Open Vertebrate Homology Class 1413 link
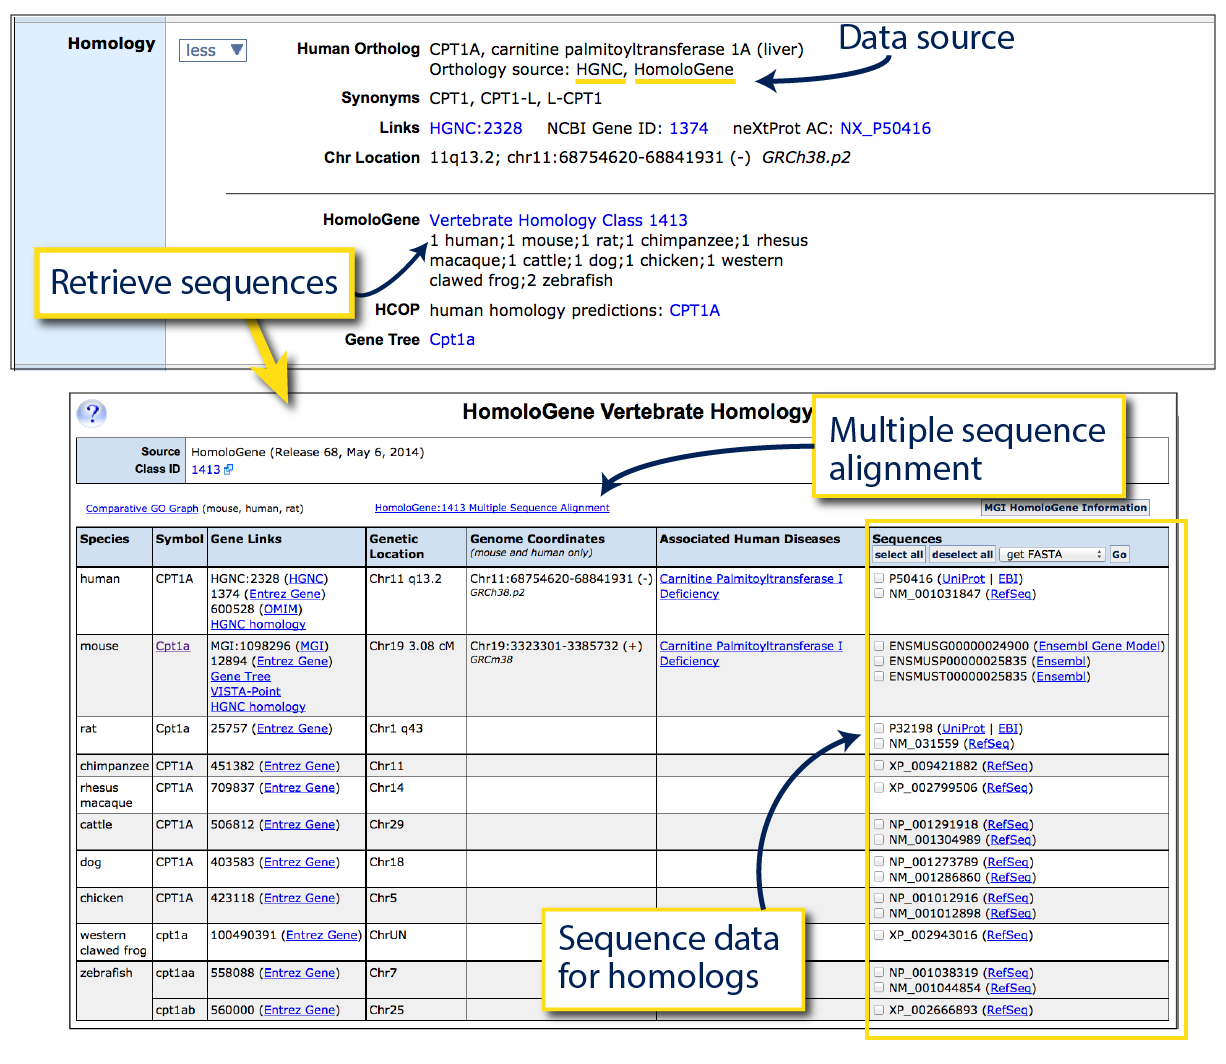Screen dimensions: 1226x1064 coord(559,220)
